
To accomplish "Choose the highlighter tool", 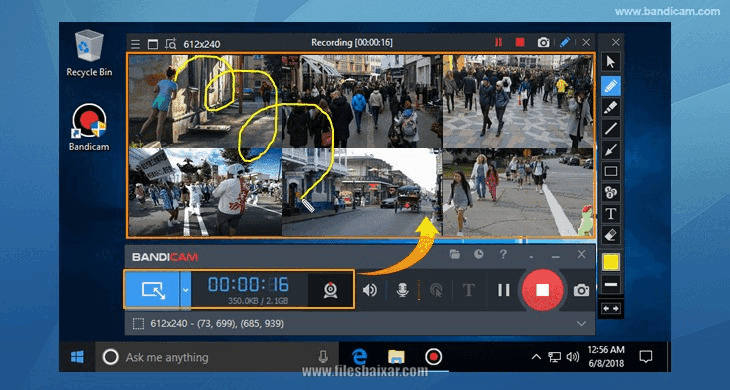I will pos(610,108).
